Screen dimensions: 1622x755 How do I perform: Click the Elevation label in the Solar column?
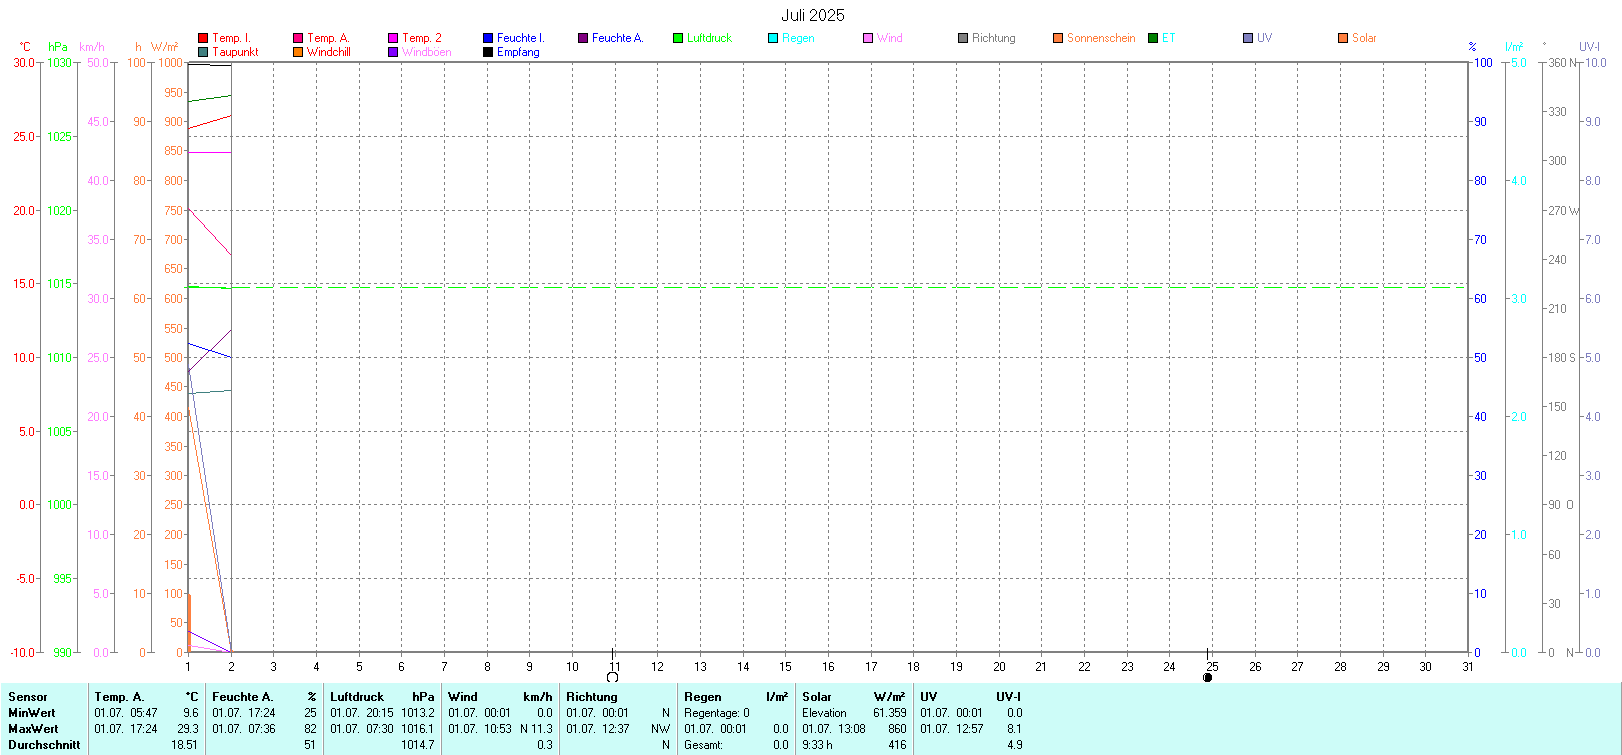(x=824, y=713)
